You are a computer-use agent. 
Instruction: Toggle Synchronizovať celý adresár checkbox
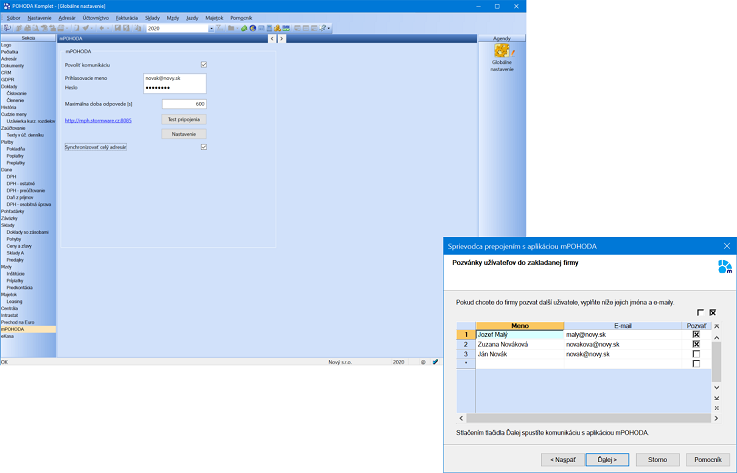[204, 147]
